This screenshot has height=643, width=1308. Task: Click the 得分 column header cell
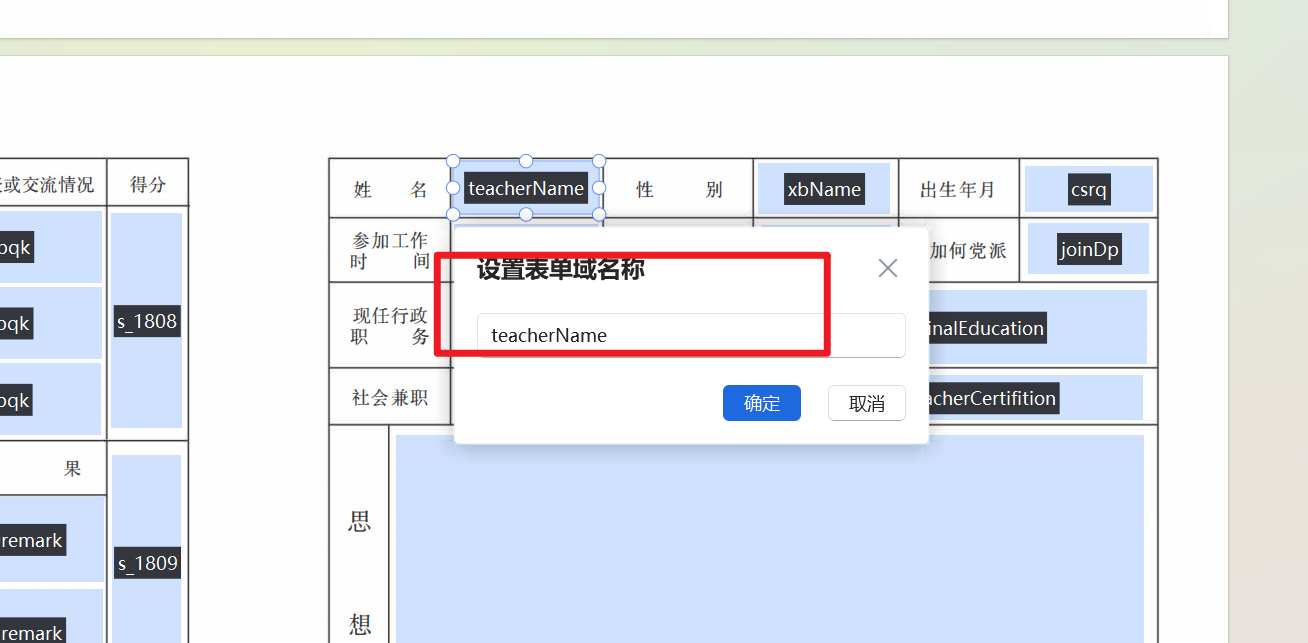147,181
